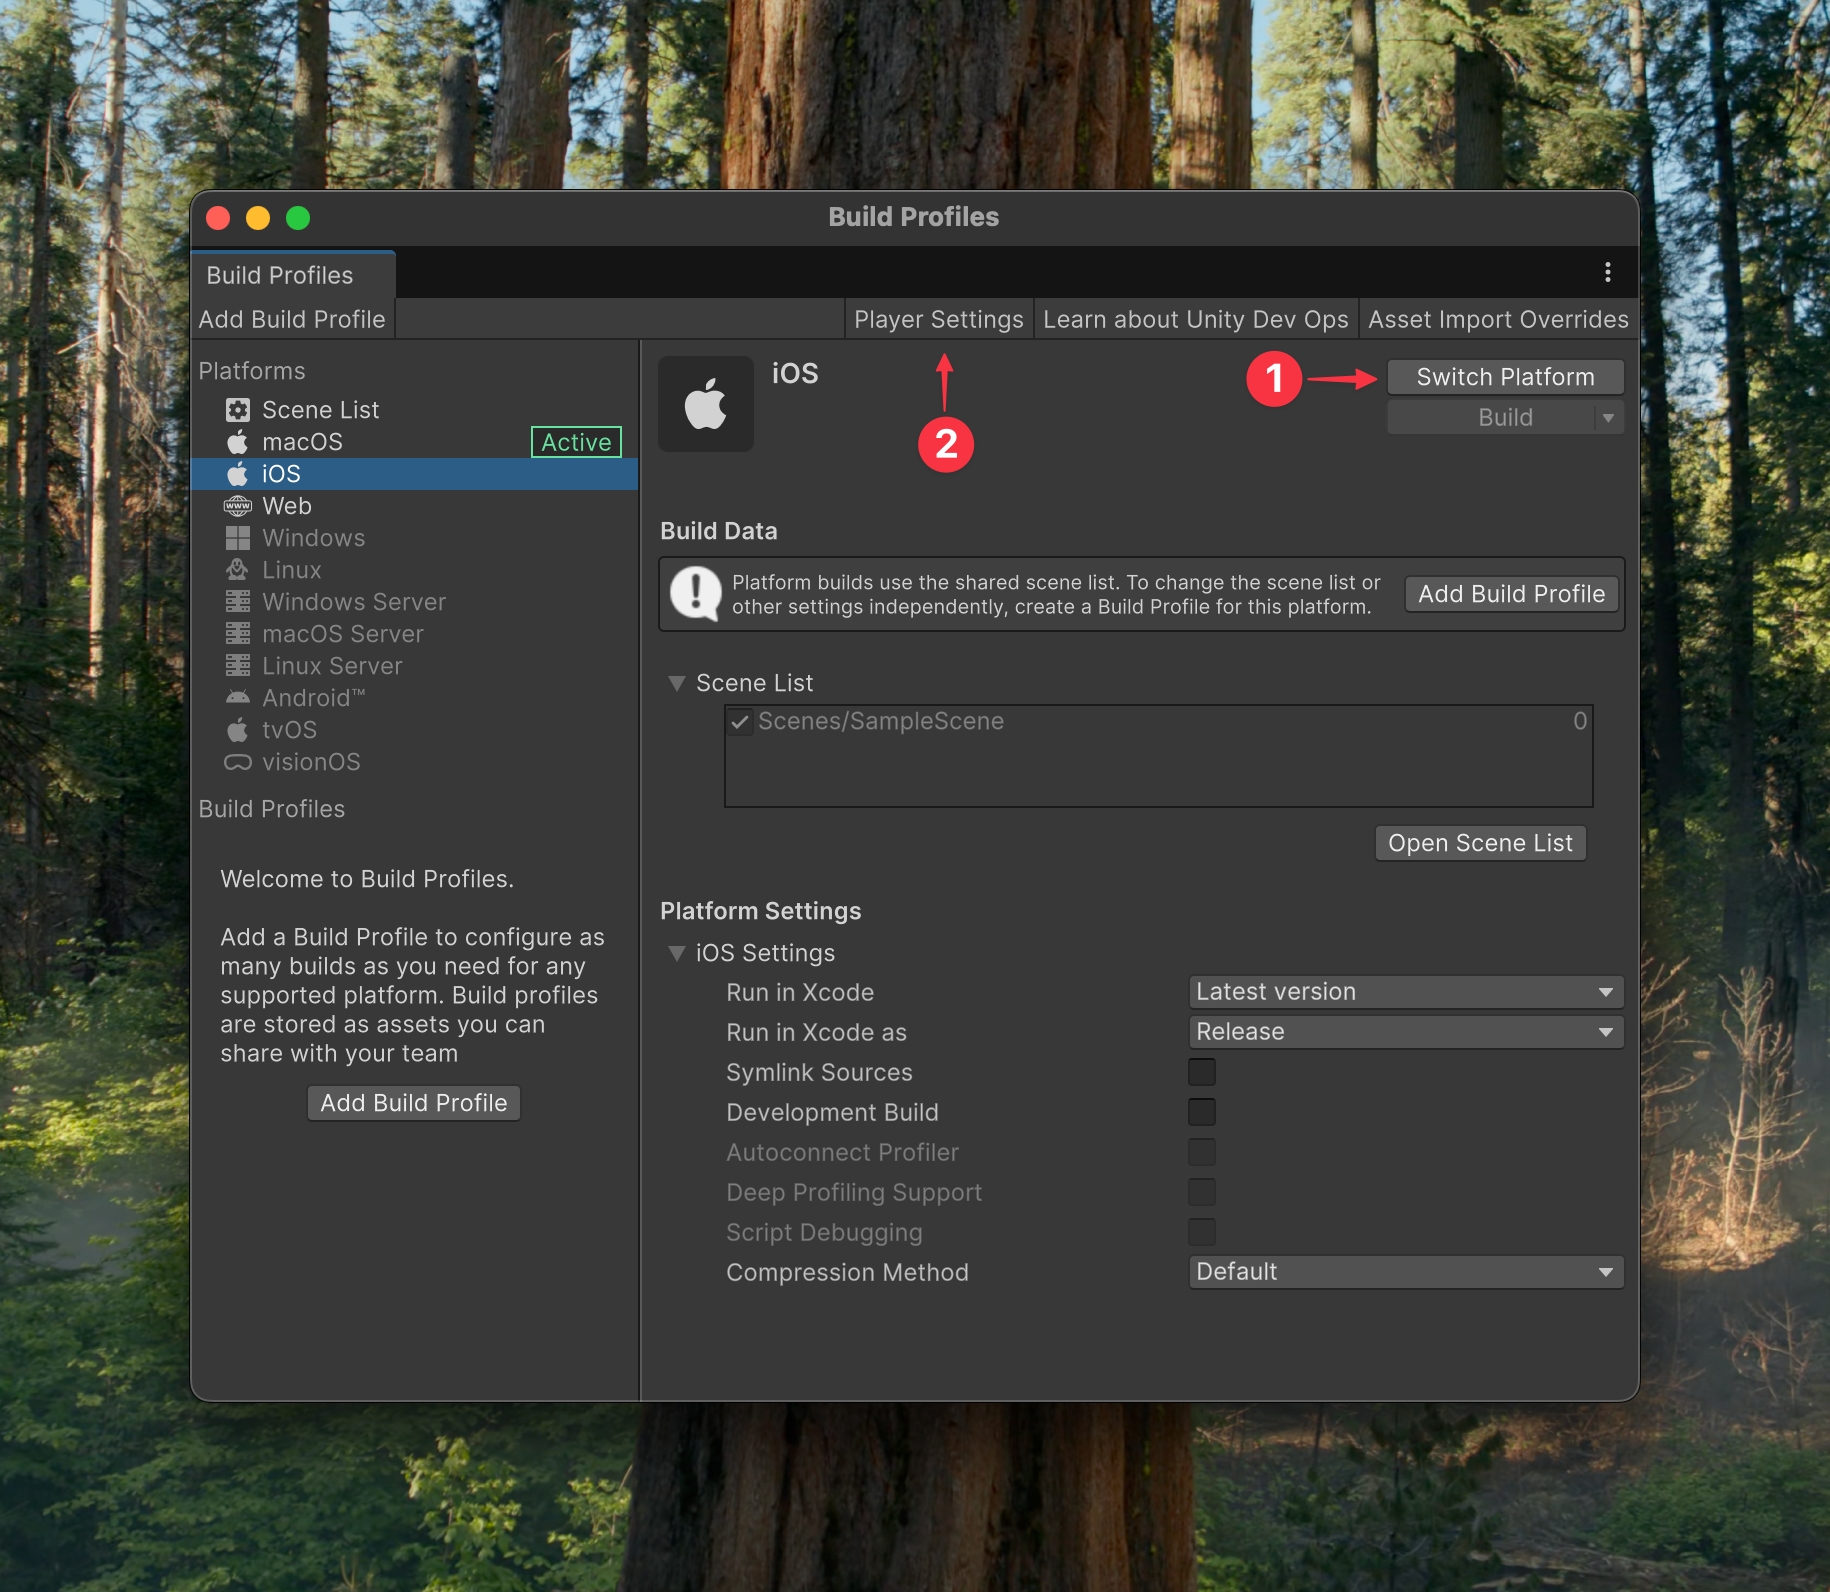
Task: Click the Scenes/SampleScene entry text
Action: point(881,721)
